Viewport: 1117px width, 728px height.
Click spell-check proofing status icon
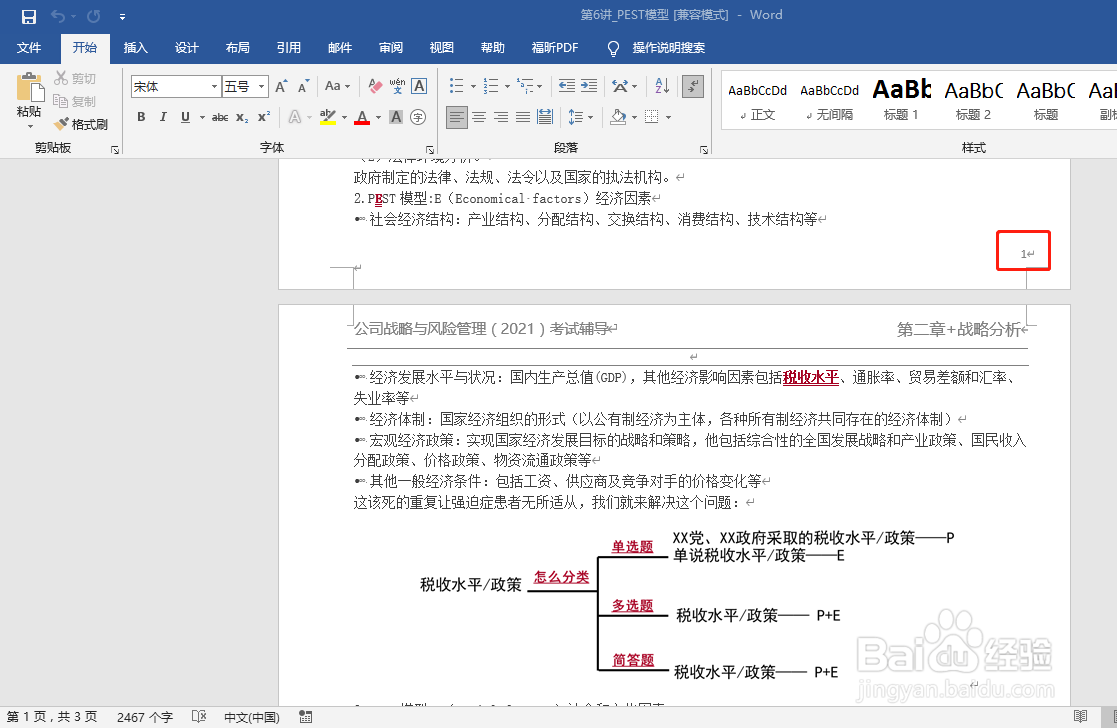pos(199,717)
